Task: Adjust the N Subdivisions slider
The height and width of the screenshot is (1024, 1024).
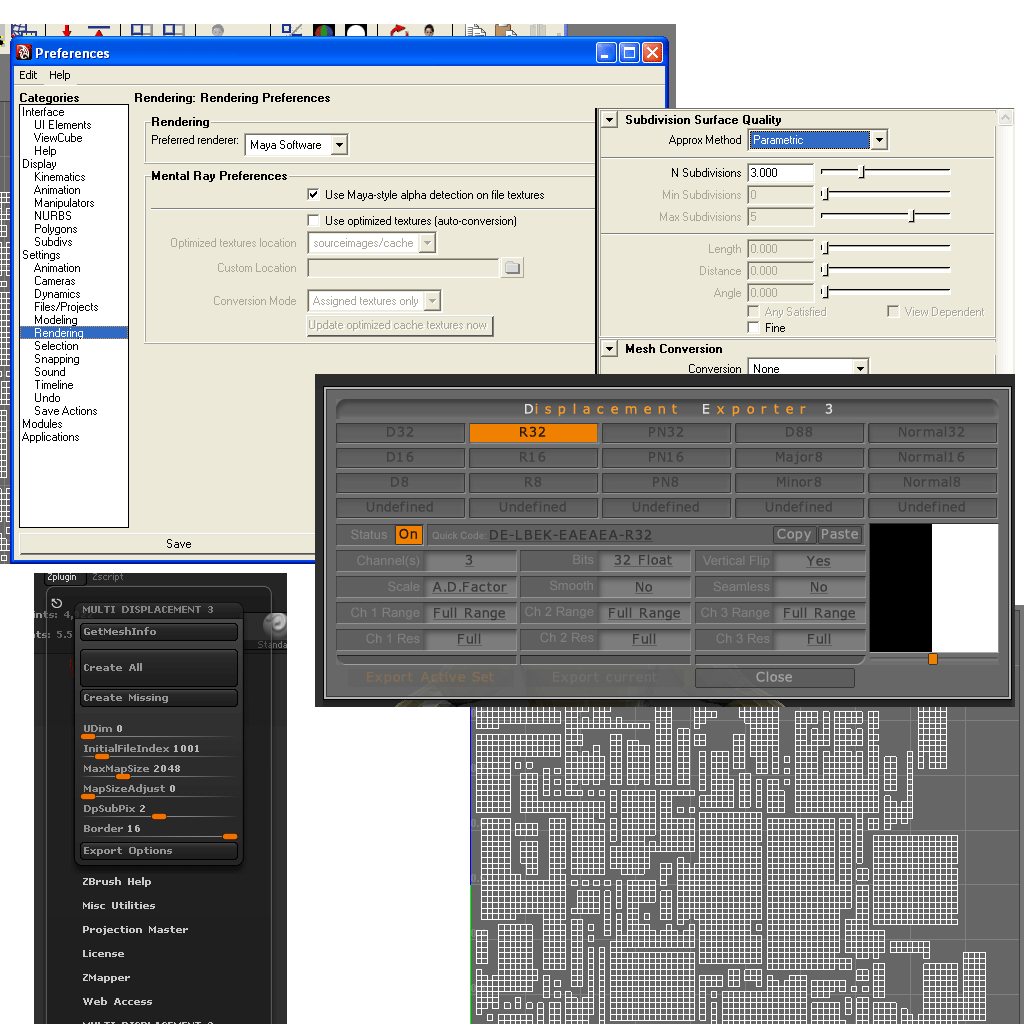Action: coord(862,172)
